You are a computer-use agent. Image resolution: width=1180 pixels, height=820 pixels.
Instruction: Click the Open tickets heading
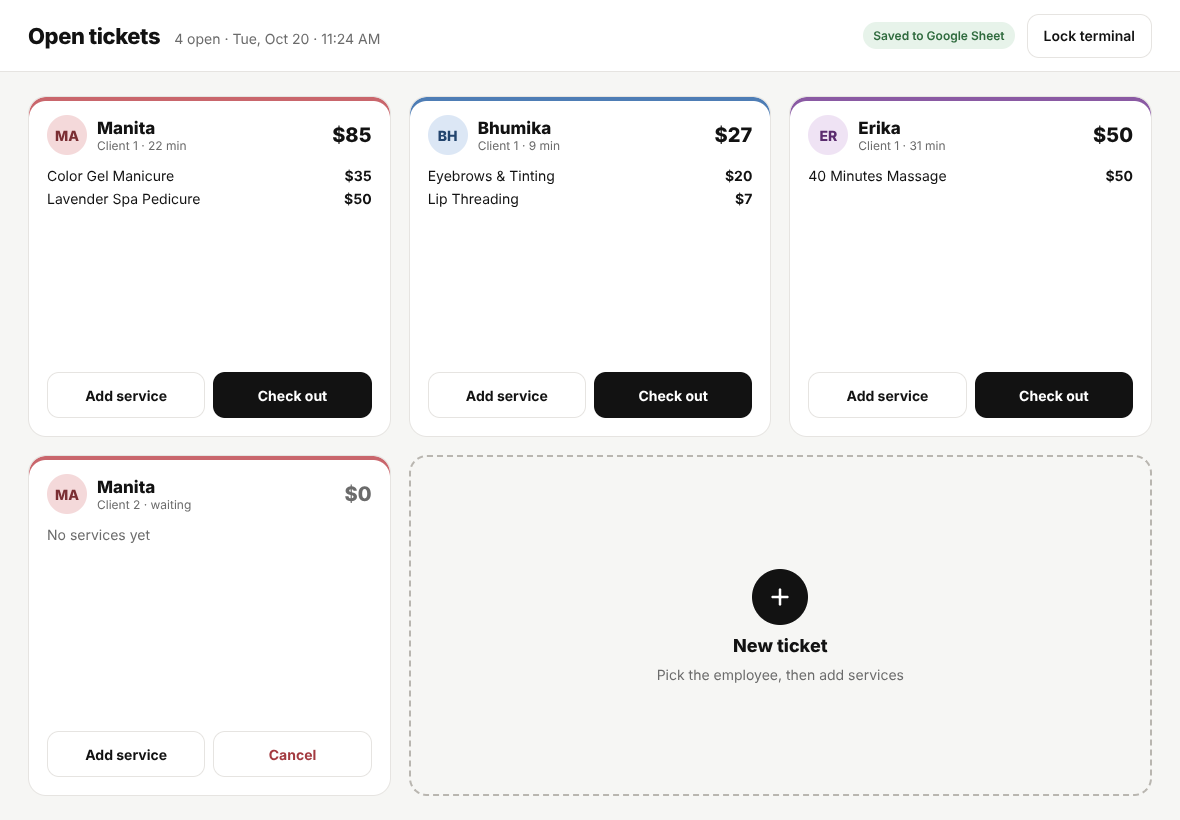coord(94,36)
